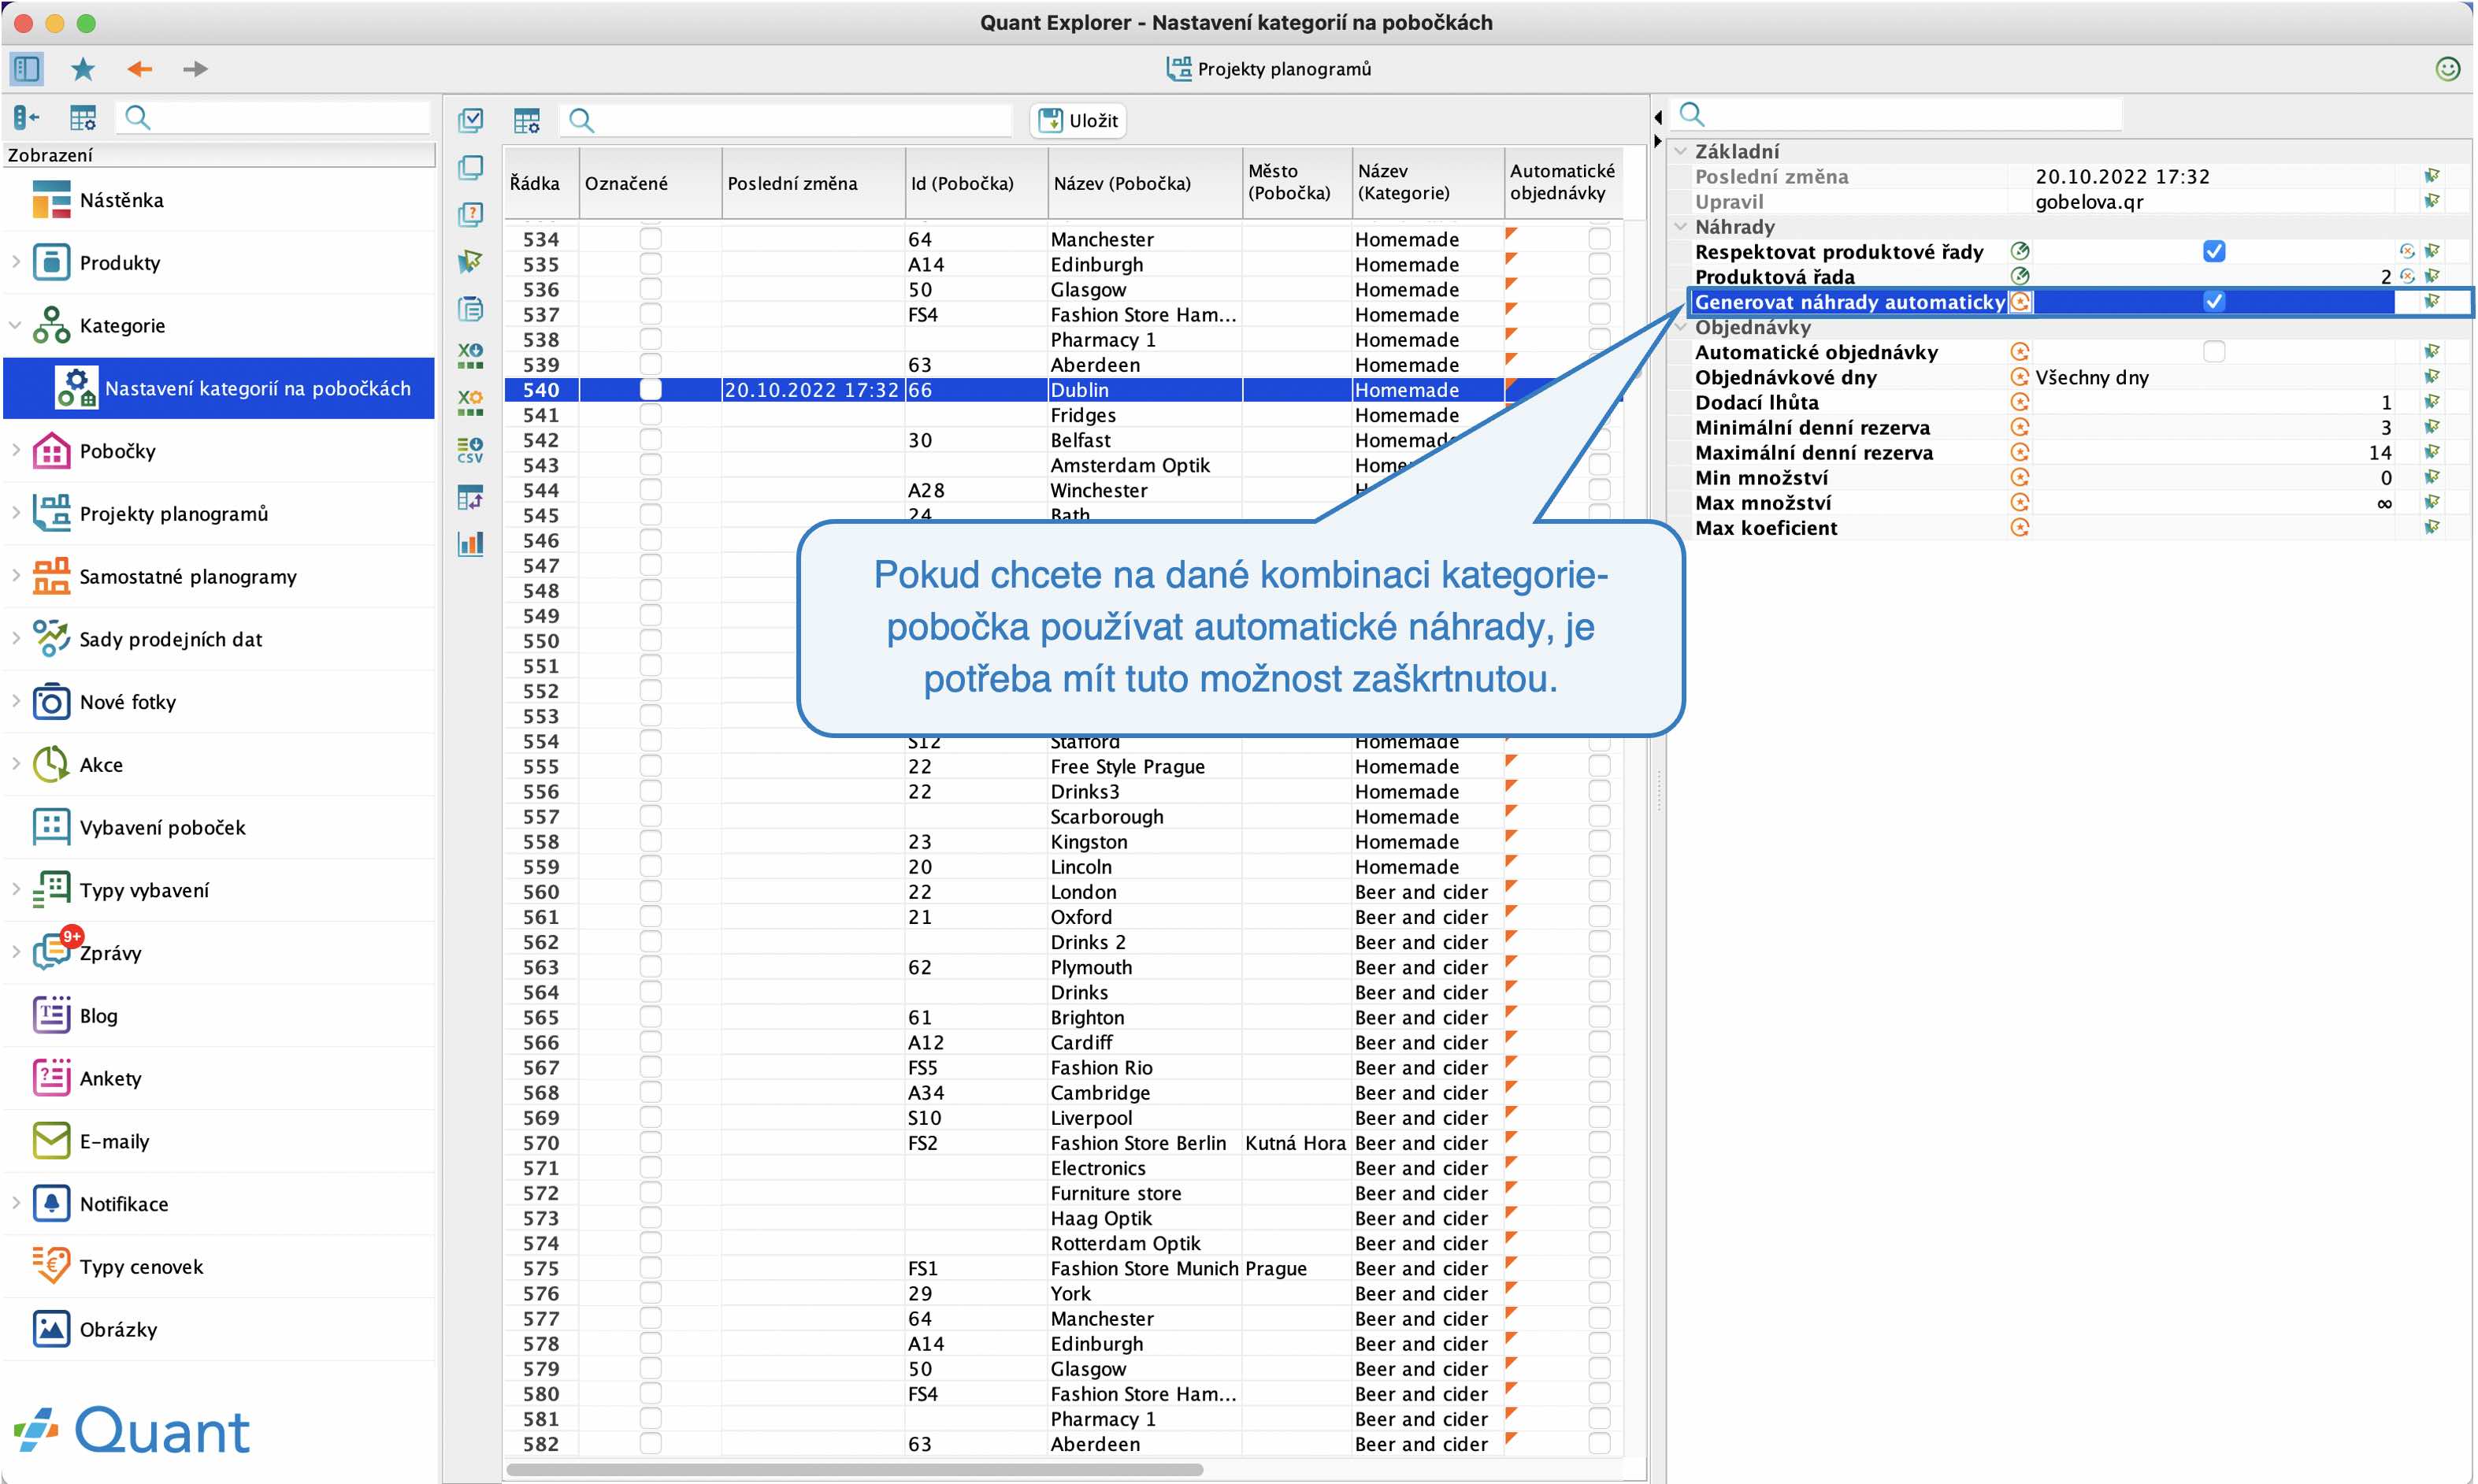Expand the Typy vybavení tree node
The image size is (2478, 1484).
[16, 889]
